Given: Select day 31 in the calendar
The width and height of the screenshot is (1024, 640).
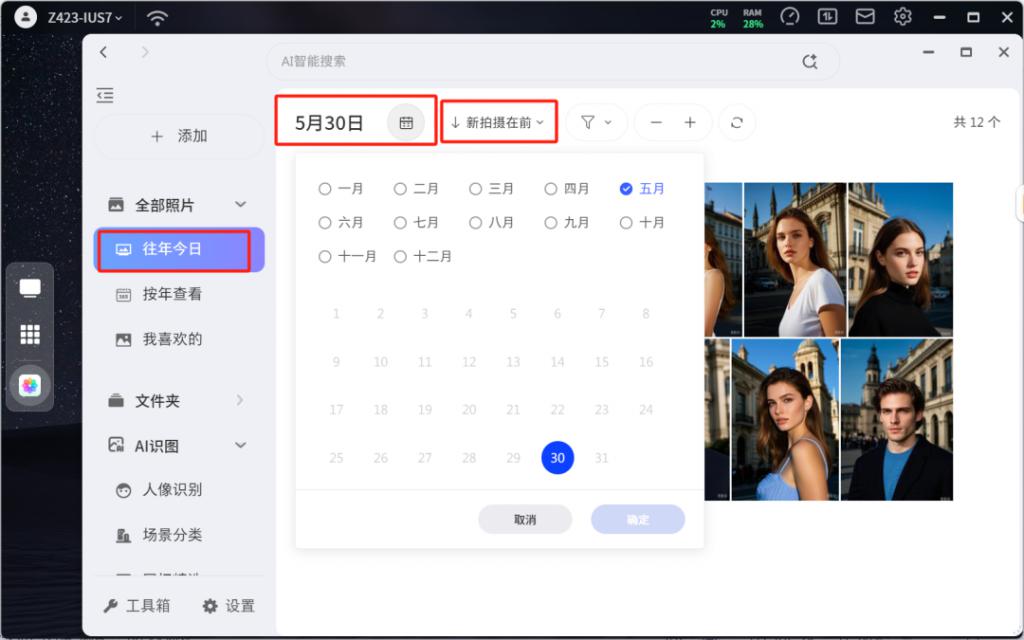Looking at the screenshot, I should pos(601,458).
